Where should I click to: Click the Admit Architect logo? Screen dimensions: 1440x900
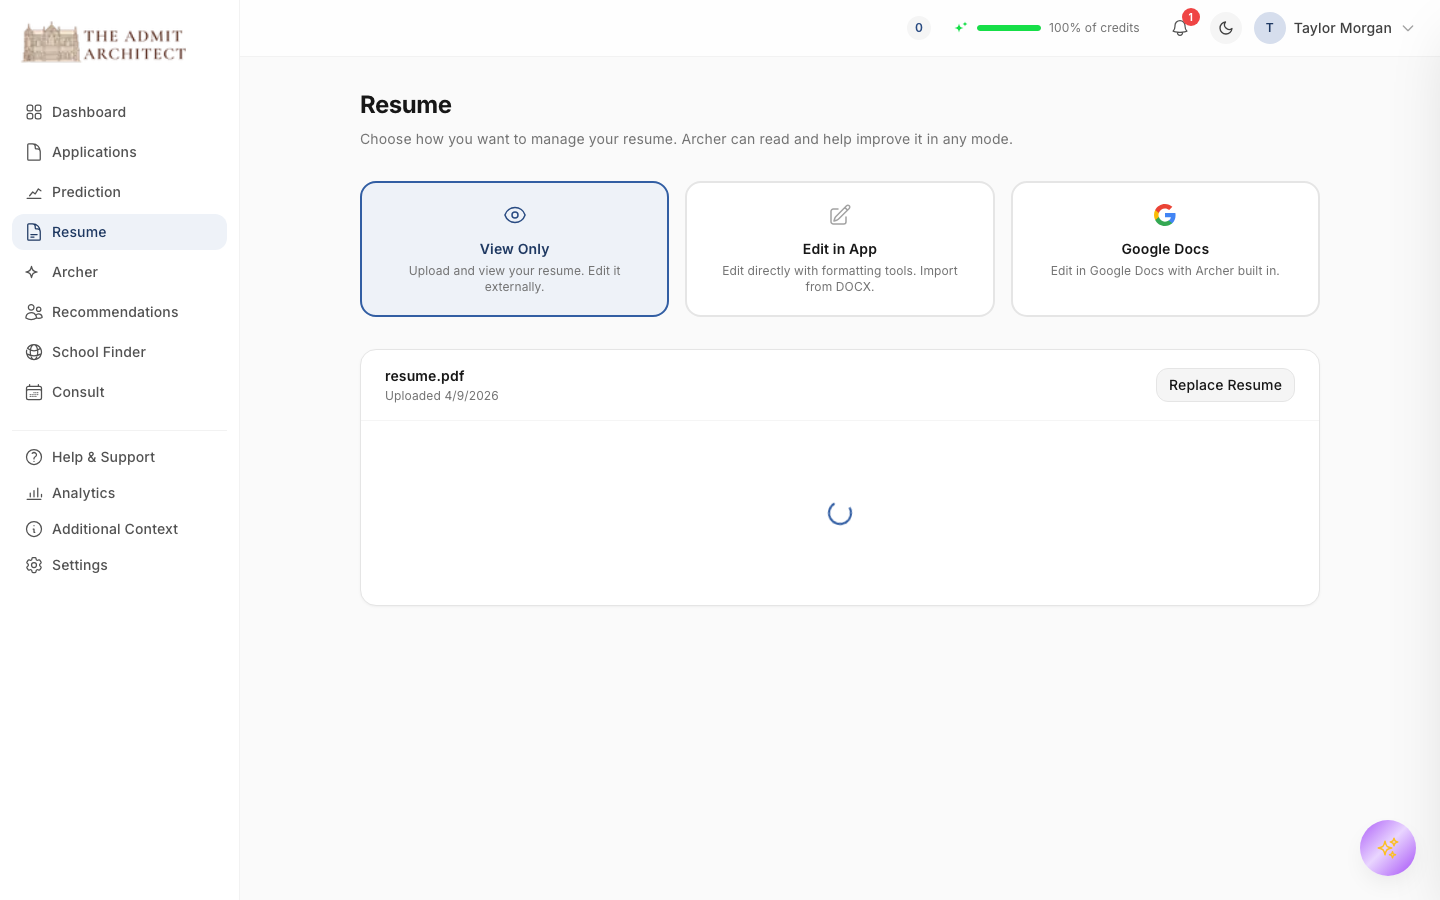click(x=104, y=43)
